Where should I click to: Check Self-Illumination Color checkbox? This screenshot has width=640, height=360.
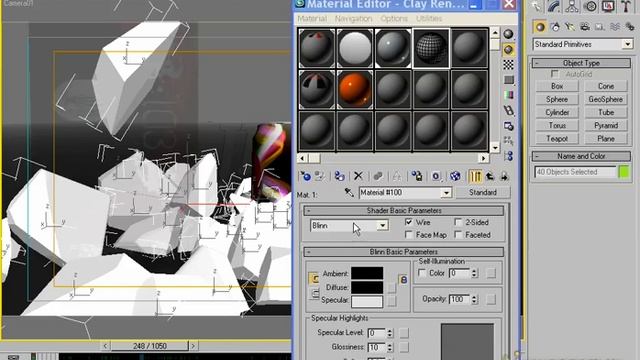click(x=422, y=273)
